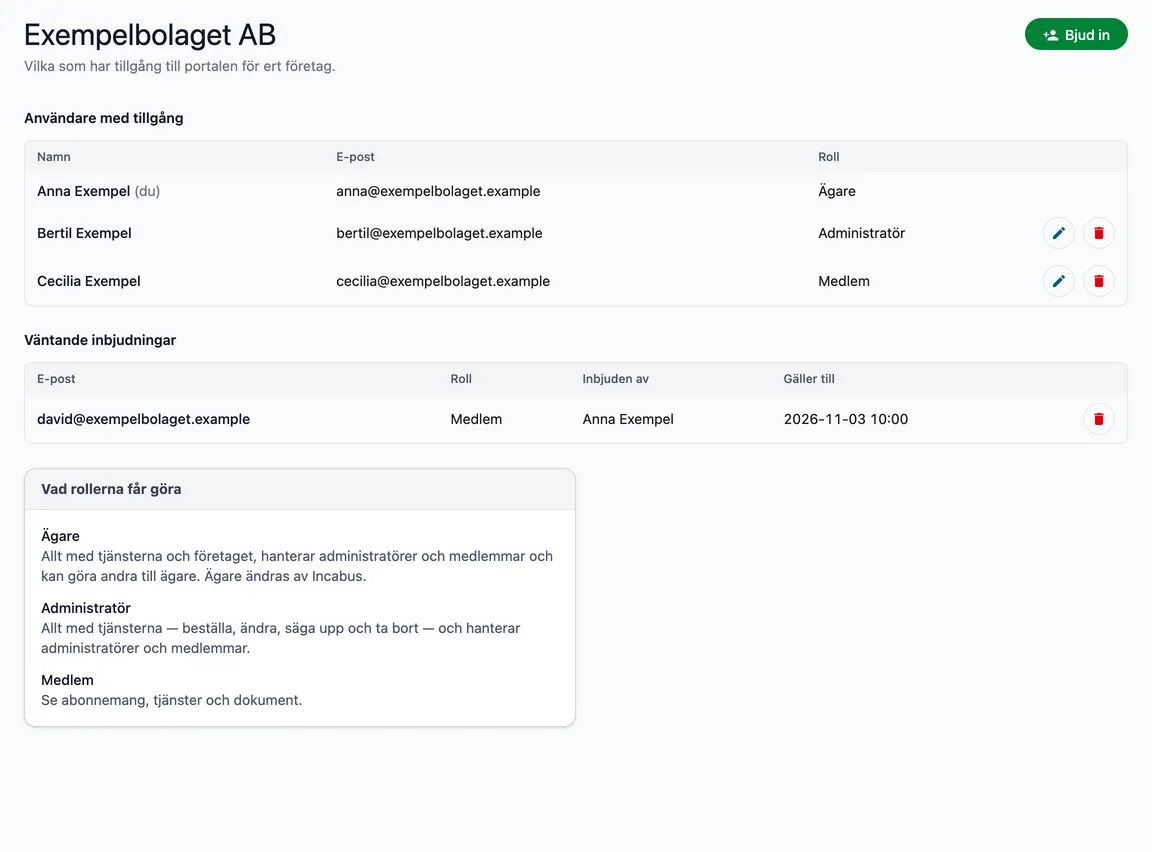Delete user Bertil Exempel with trash icon
The image size is (1152, 852).
coord(1098,234)
